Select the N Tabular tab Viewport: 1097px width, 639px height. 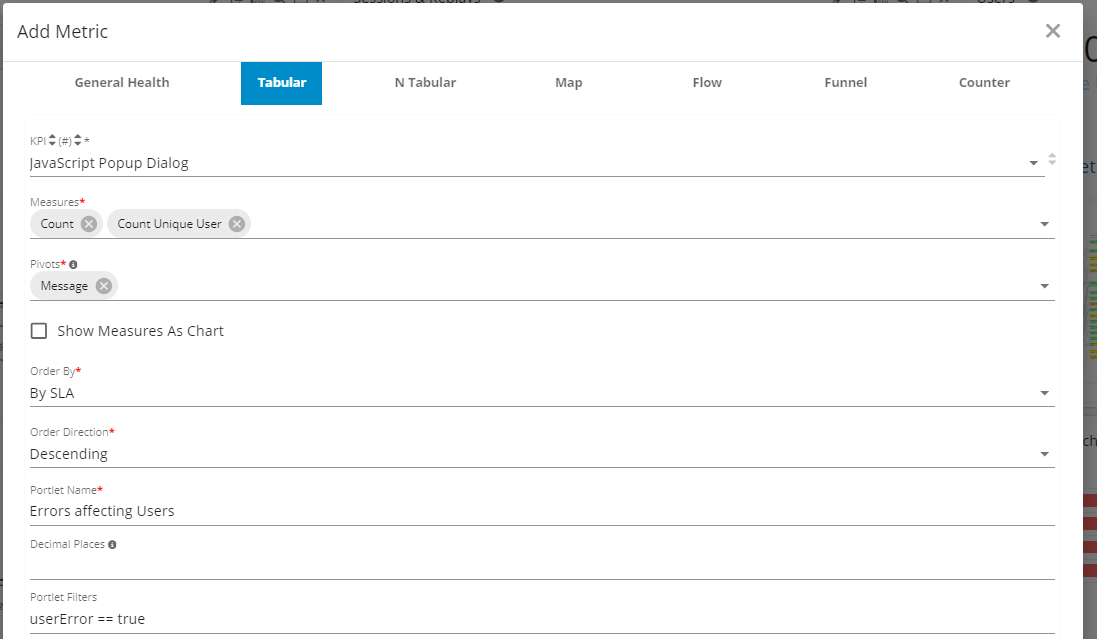pos(425,83)
